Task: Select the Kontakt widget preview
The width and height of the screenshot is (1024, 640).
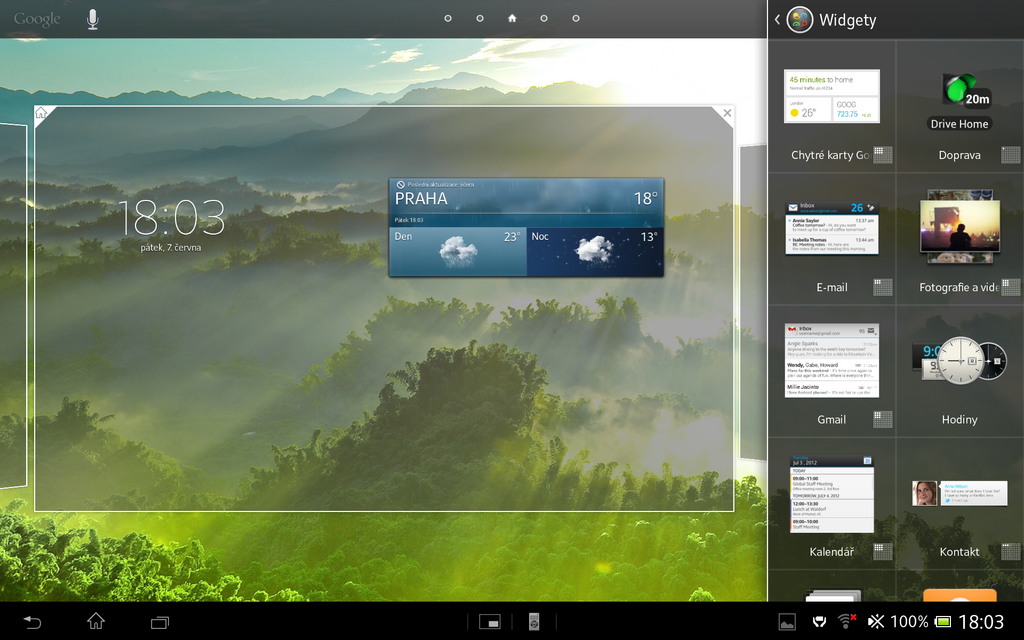Action: pos(958,492)
